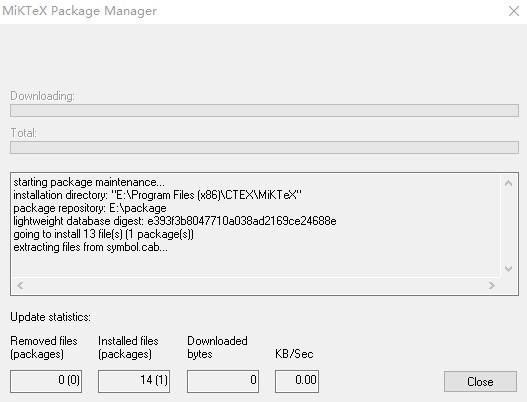
Task: Click the log scroll down arrow
Action: point(509,269)
